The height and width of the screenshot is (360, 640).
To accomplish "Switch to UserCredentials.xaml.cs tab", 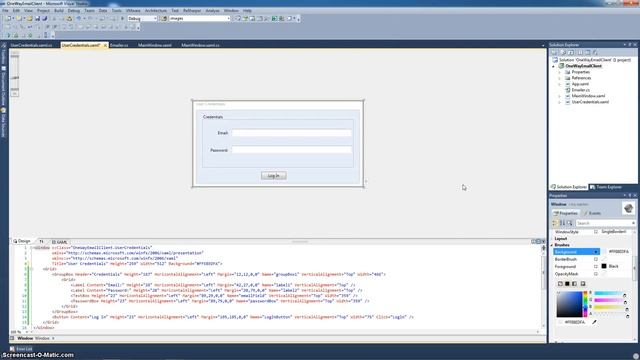I will (x=31, y=45).
